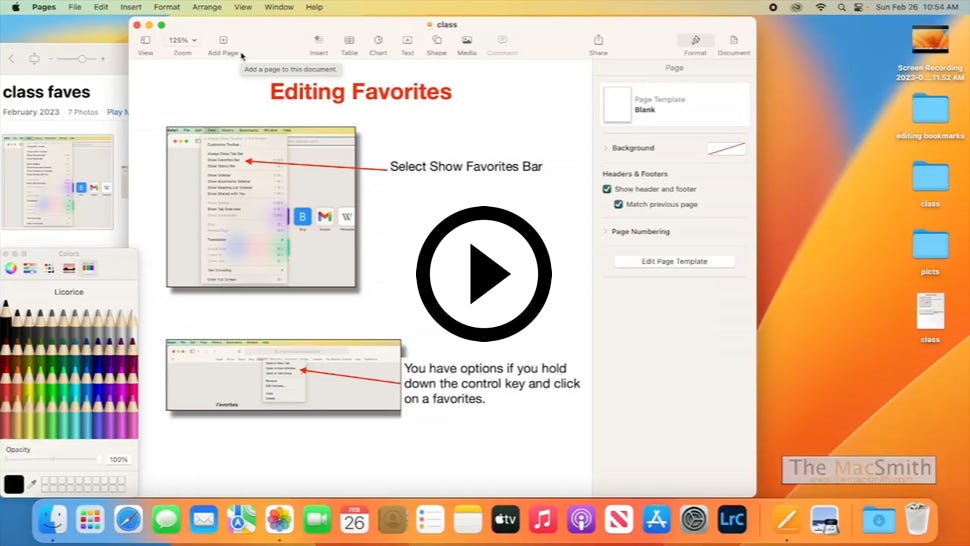
Task: Click the Photos thumbnail size slider
Action: pos(77,59)
